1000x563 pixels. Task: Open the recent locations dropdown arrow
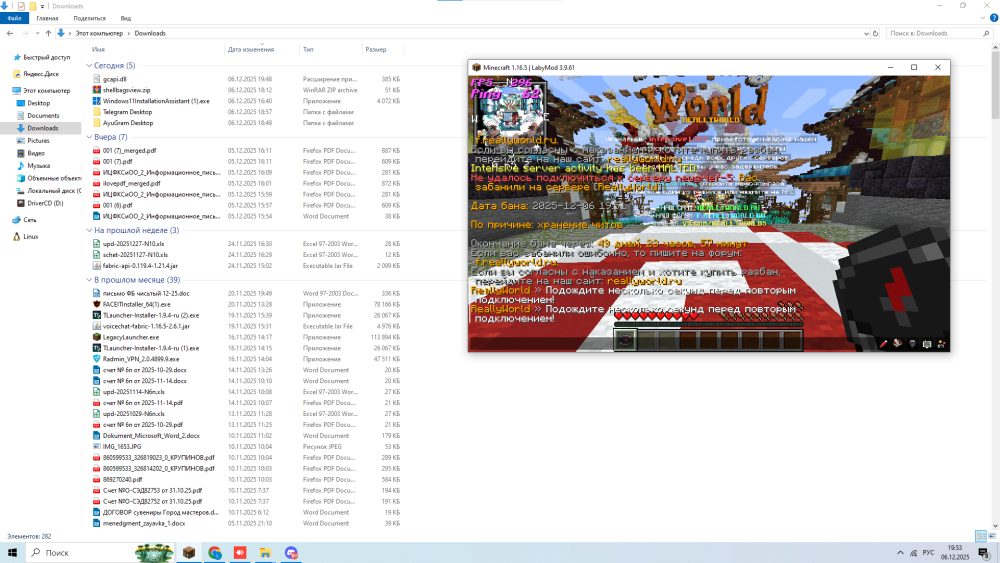tap(38, 33)
